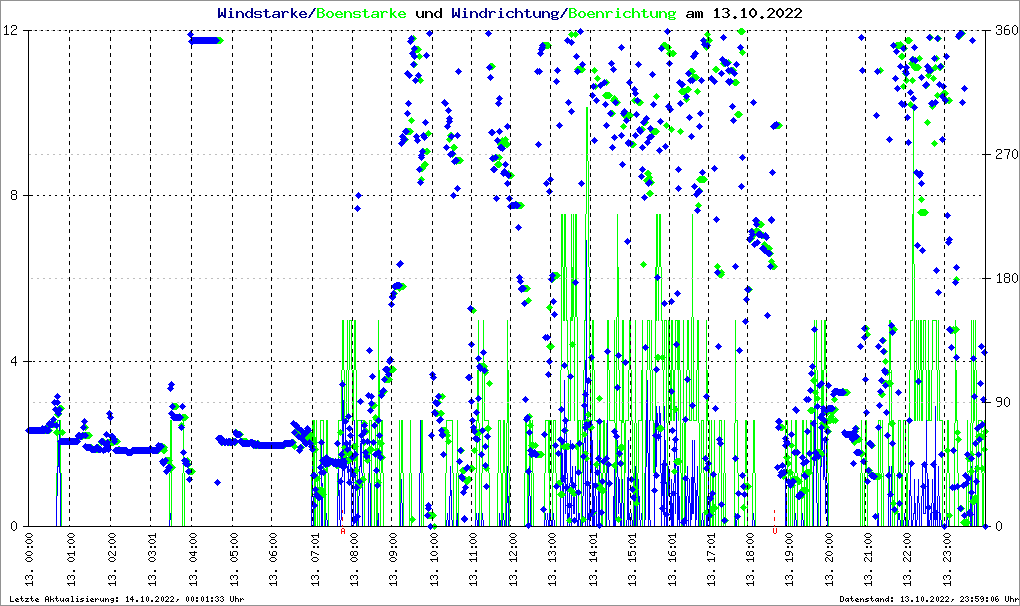Click the time label '13. 21:00'
This screenshot has height=606, width=1020.
(868, 559)
